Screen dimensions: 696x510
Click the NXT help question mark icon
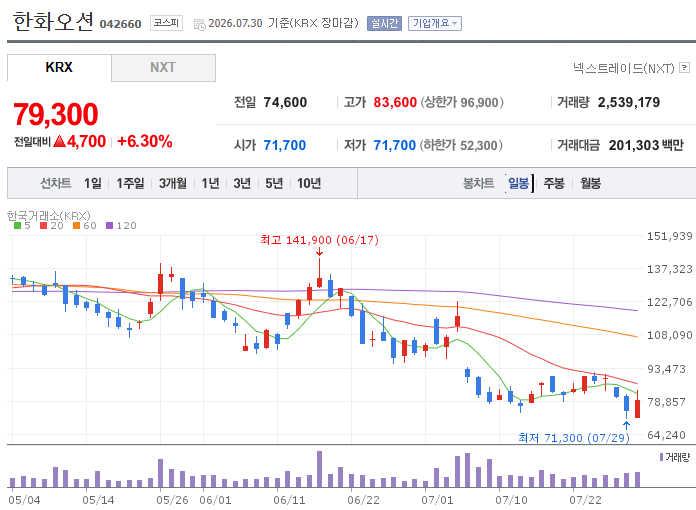pyautogui.click(x=684, y=67)
